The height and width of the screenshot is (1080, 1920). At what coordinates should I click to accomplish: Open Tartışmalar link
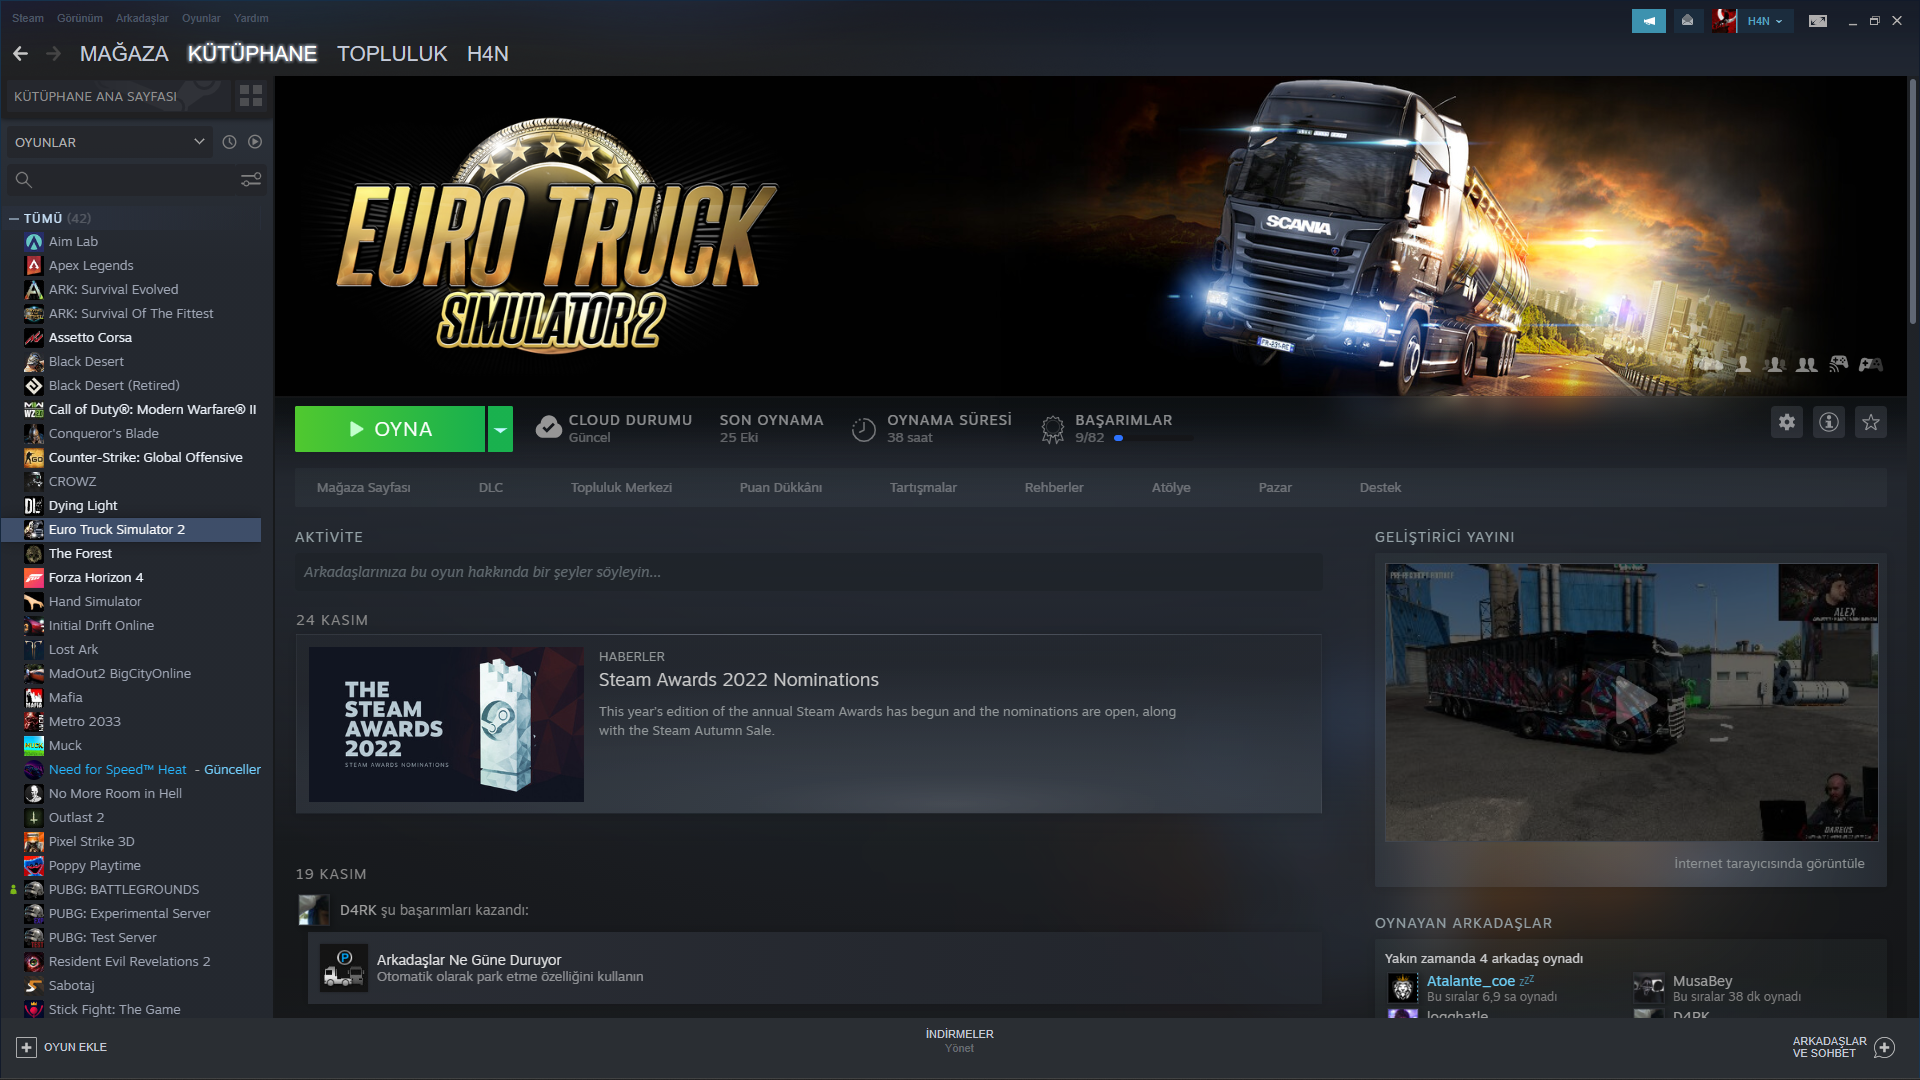[923, 488]
